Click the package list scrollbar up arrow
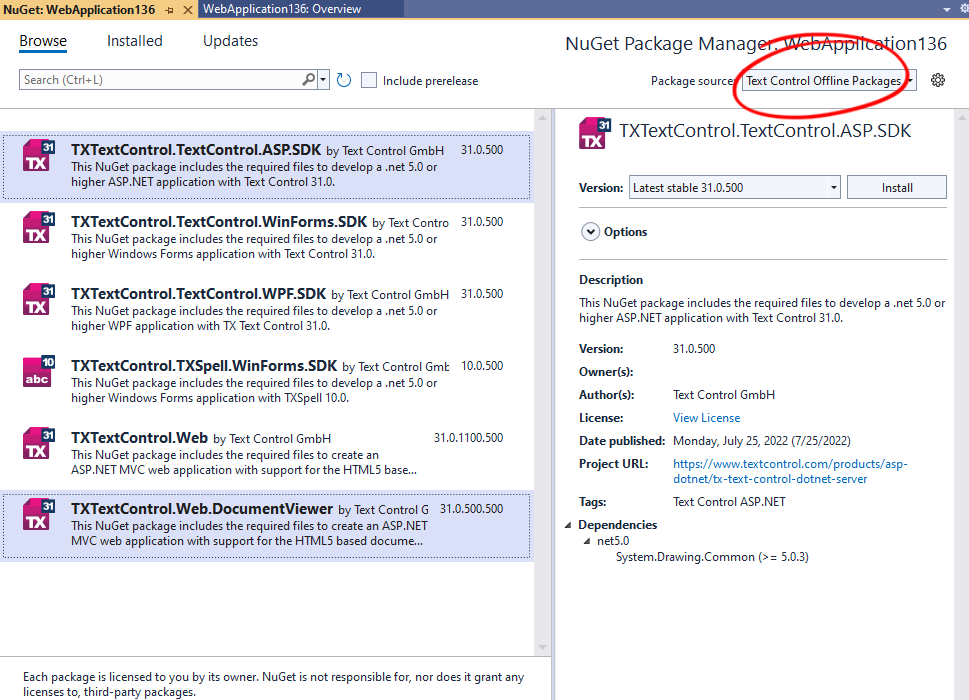This screenshot has width=969, height=700. point(542,117)
